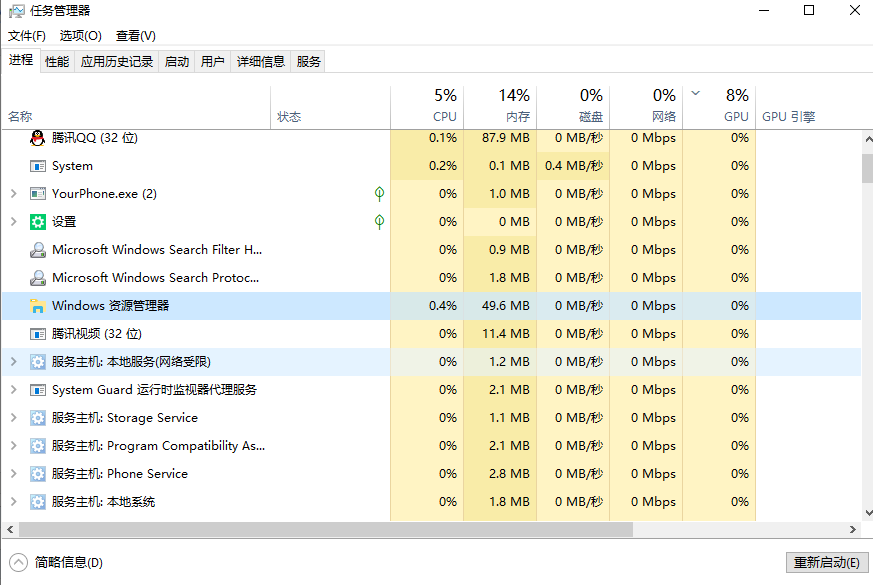This screenshot has height=585, width=873.
Task: Expand 服务主机: 本地服务(网络受限)
Action: point(13,362)
